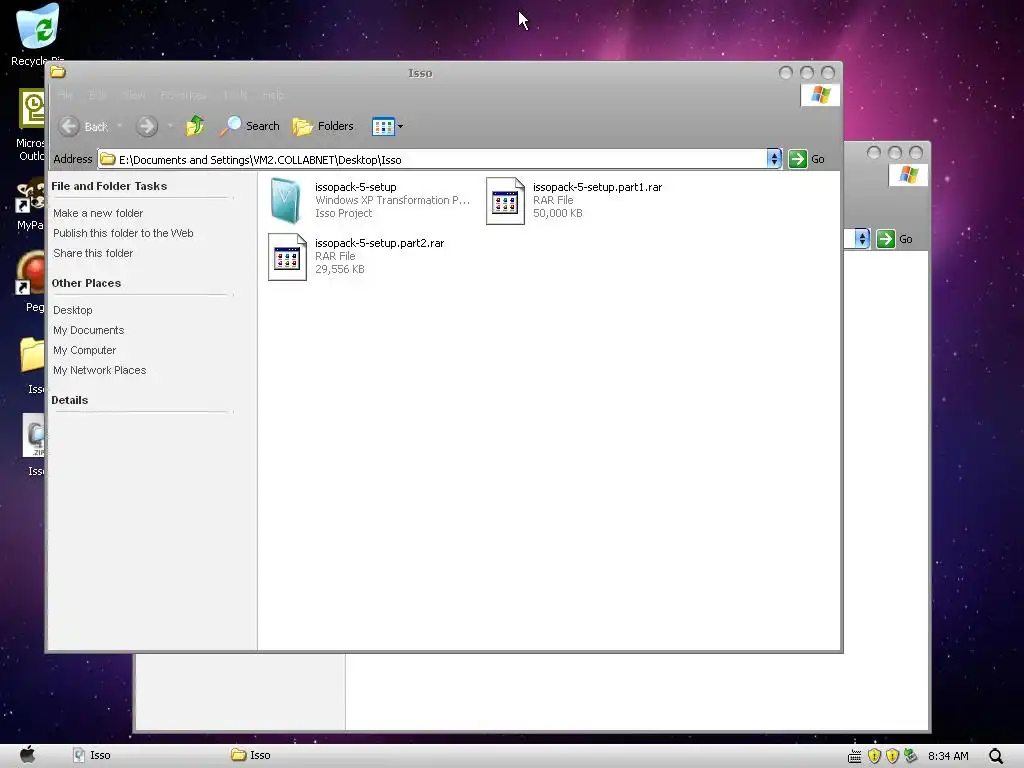1024x768 pixels.
Task: Select the issopack-5-setup installer icon
Action: [286, 201]
